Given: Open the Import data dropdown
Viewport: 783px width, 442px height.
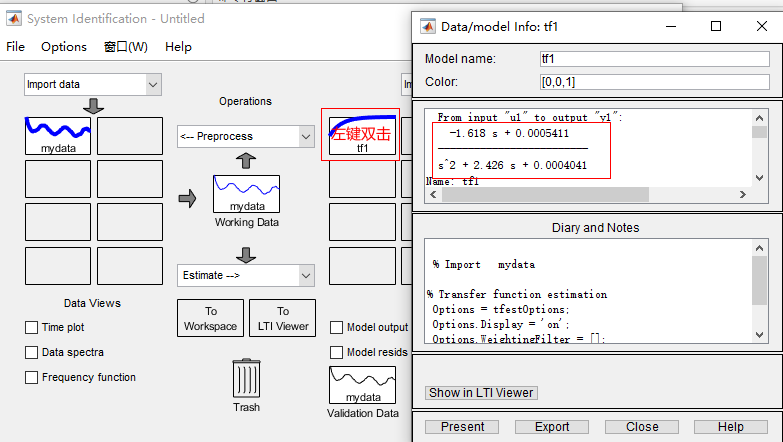Looking at the screenshot, I should point(92,85).
